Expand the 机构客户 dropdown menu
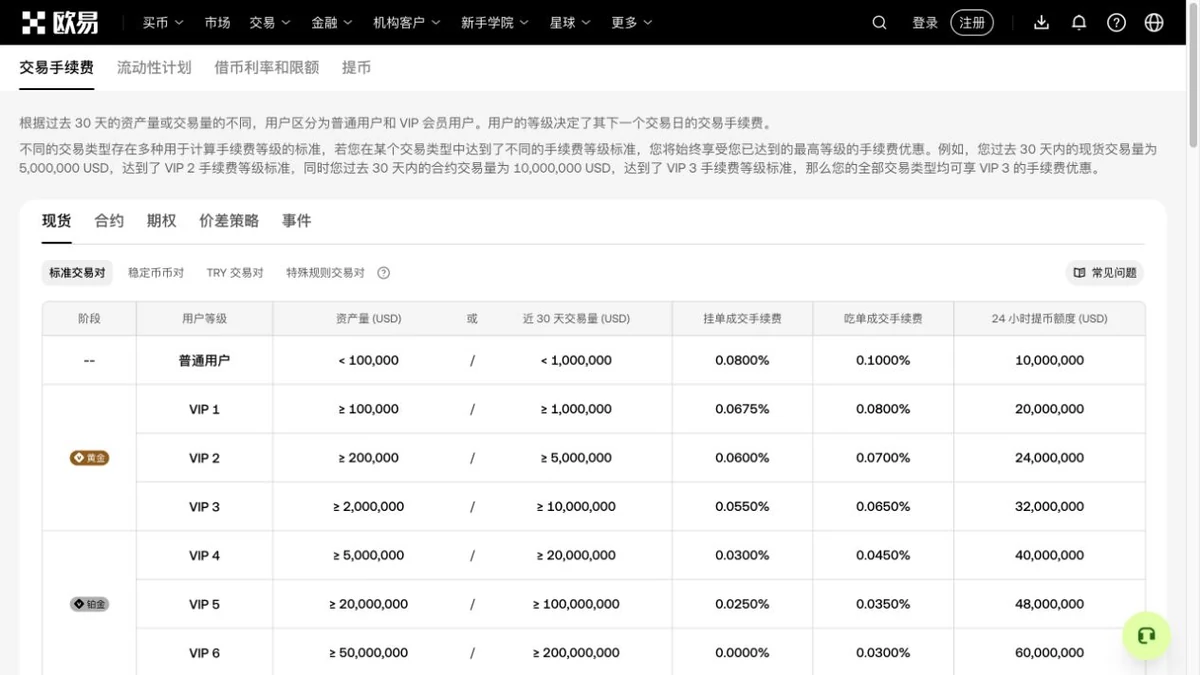This screenshot has height=675, width=1200. (x=407, y=22)
